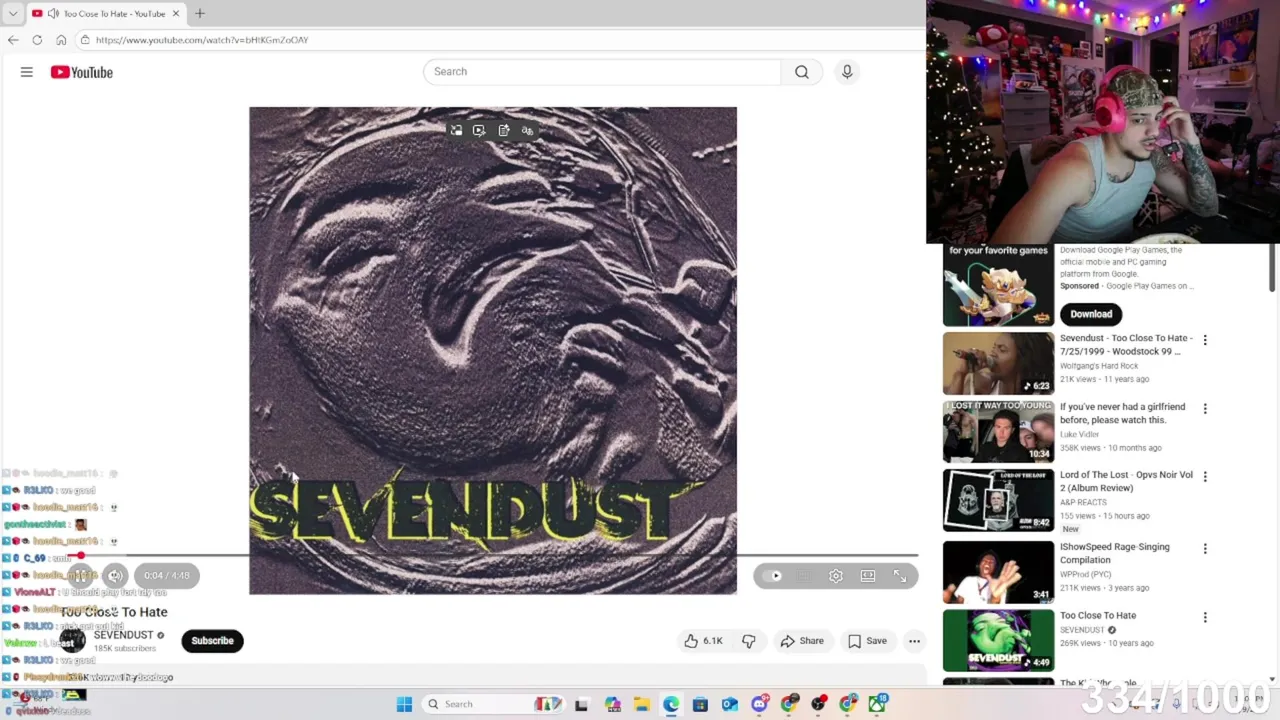The image size is (1280, 720).
Task: Click the translate overlay icon on video
Action: [x=528, y=131]
